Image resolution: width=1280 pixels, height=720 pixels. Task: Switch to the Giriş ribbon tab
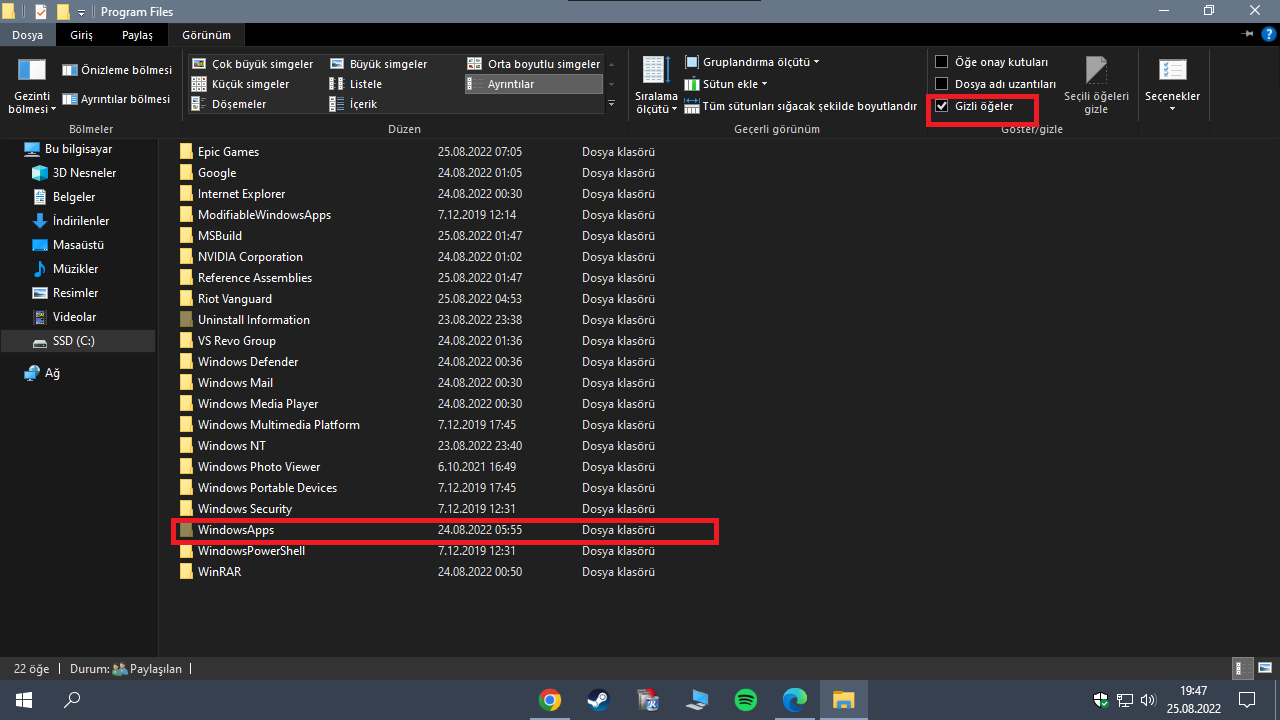(x=82, y=35)
